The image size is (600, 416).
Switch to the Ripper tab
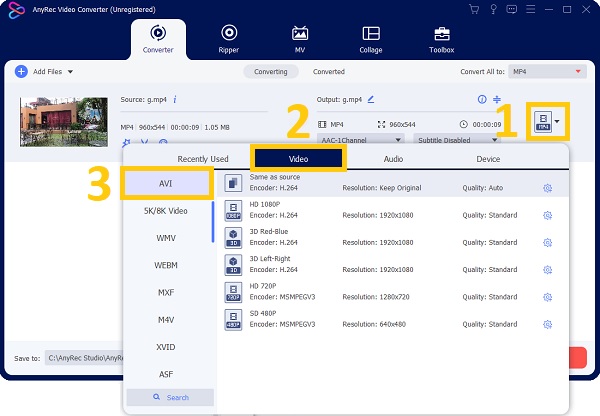point(229,39)
